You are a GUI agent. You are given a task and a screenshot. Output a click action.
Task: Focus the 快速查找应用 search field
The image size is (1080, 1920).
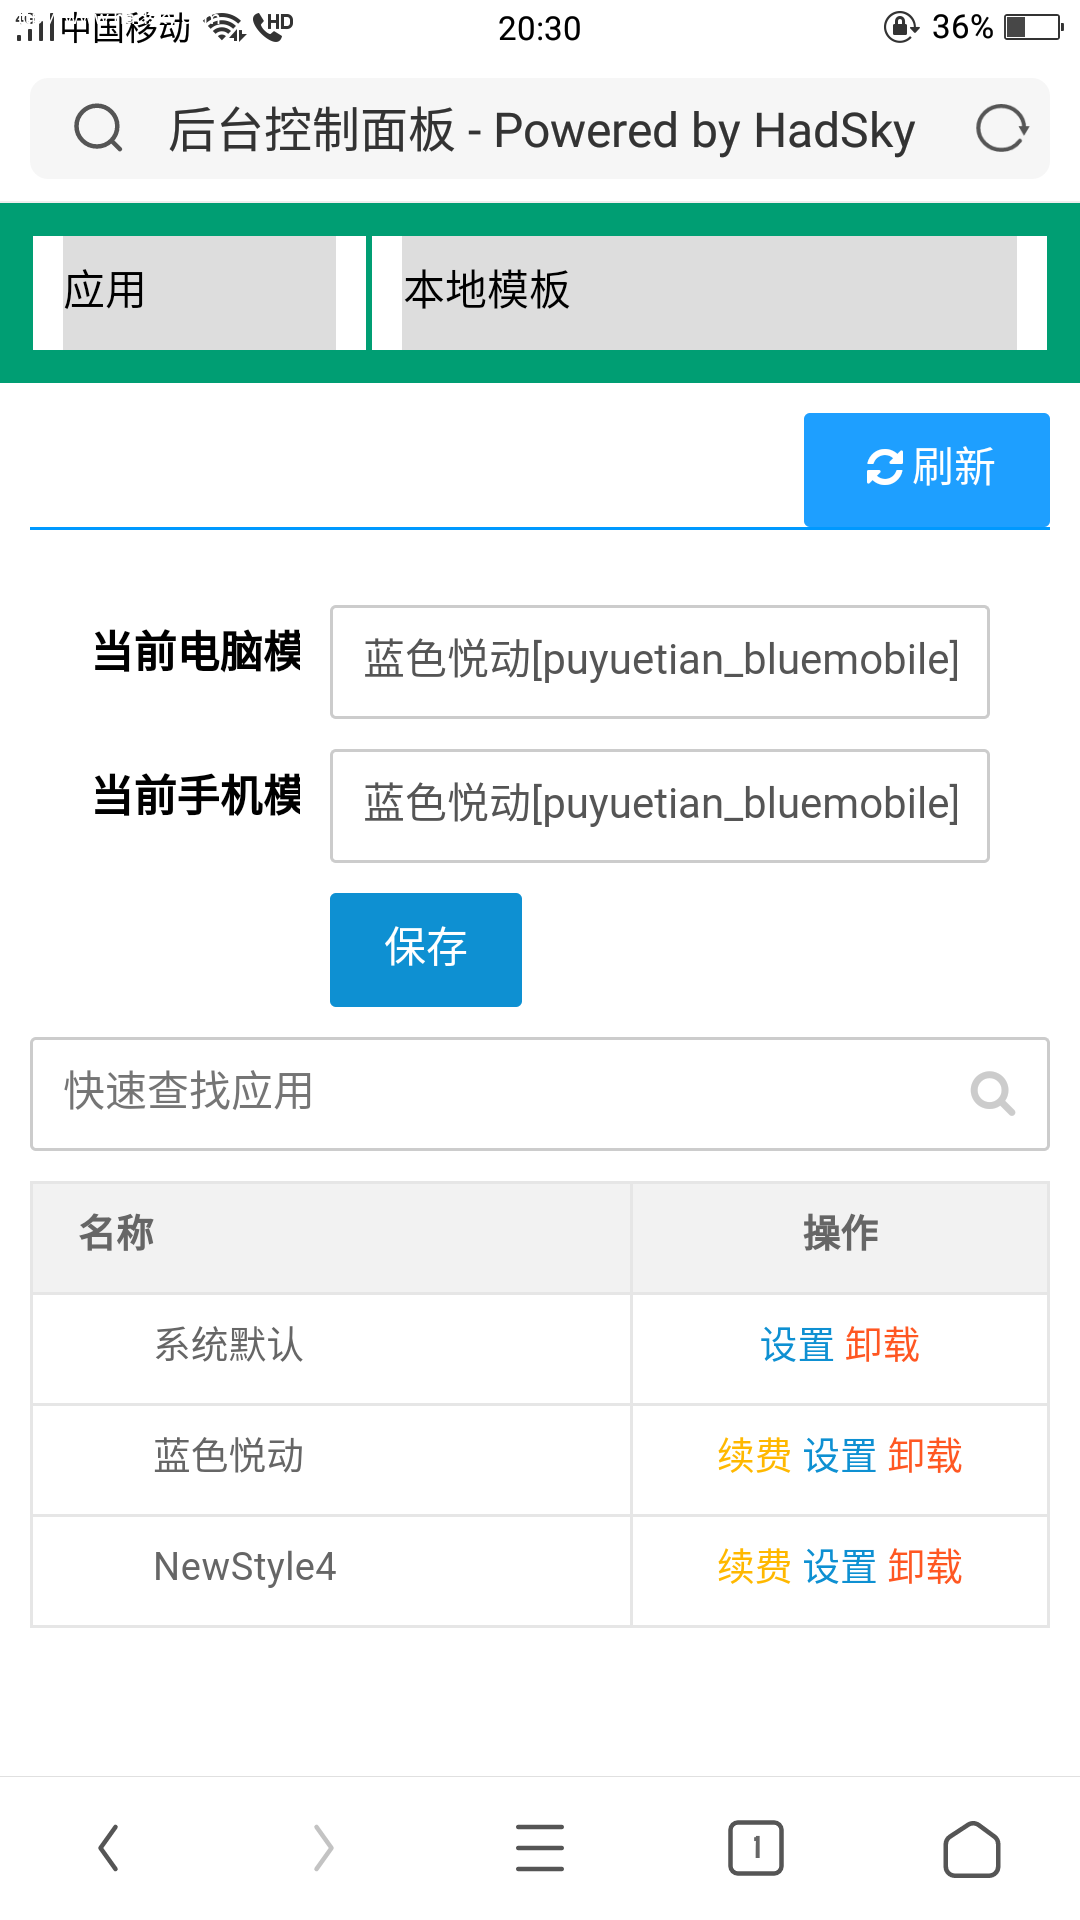pyautogui.click(x=540, y=1094)
